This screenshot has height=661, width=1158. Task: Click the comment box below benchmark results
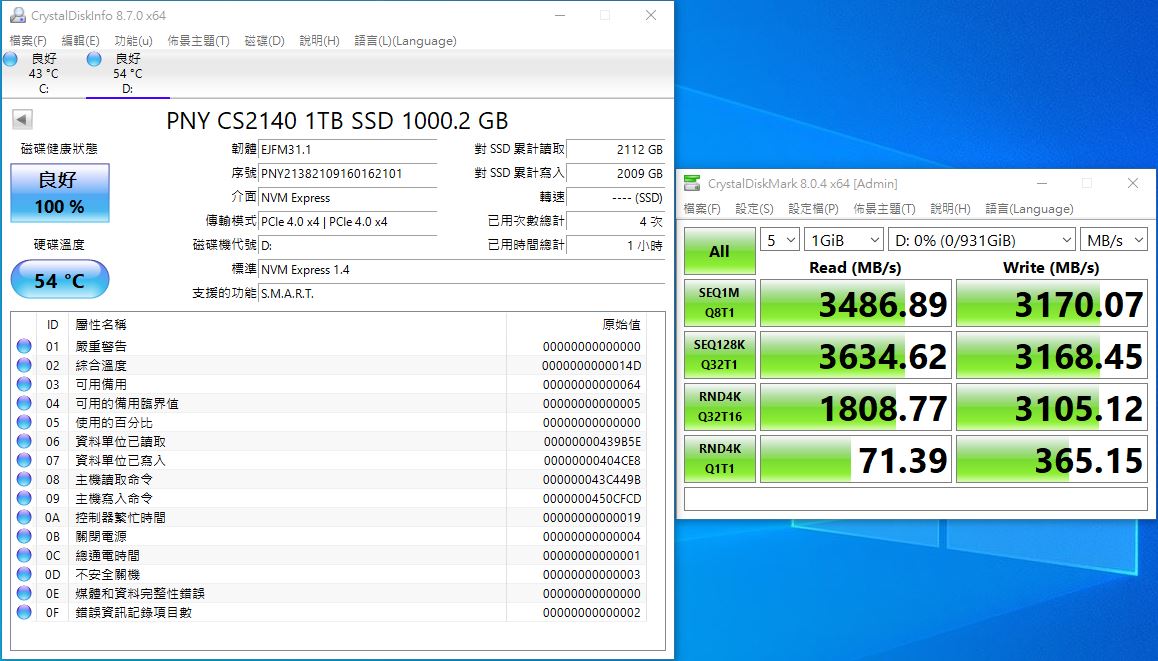(x=916, y=499)
